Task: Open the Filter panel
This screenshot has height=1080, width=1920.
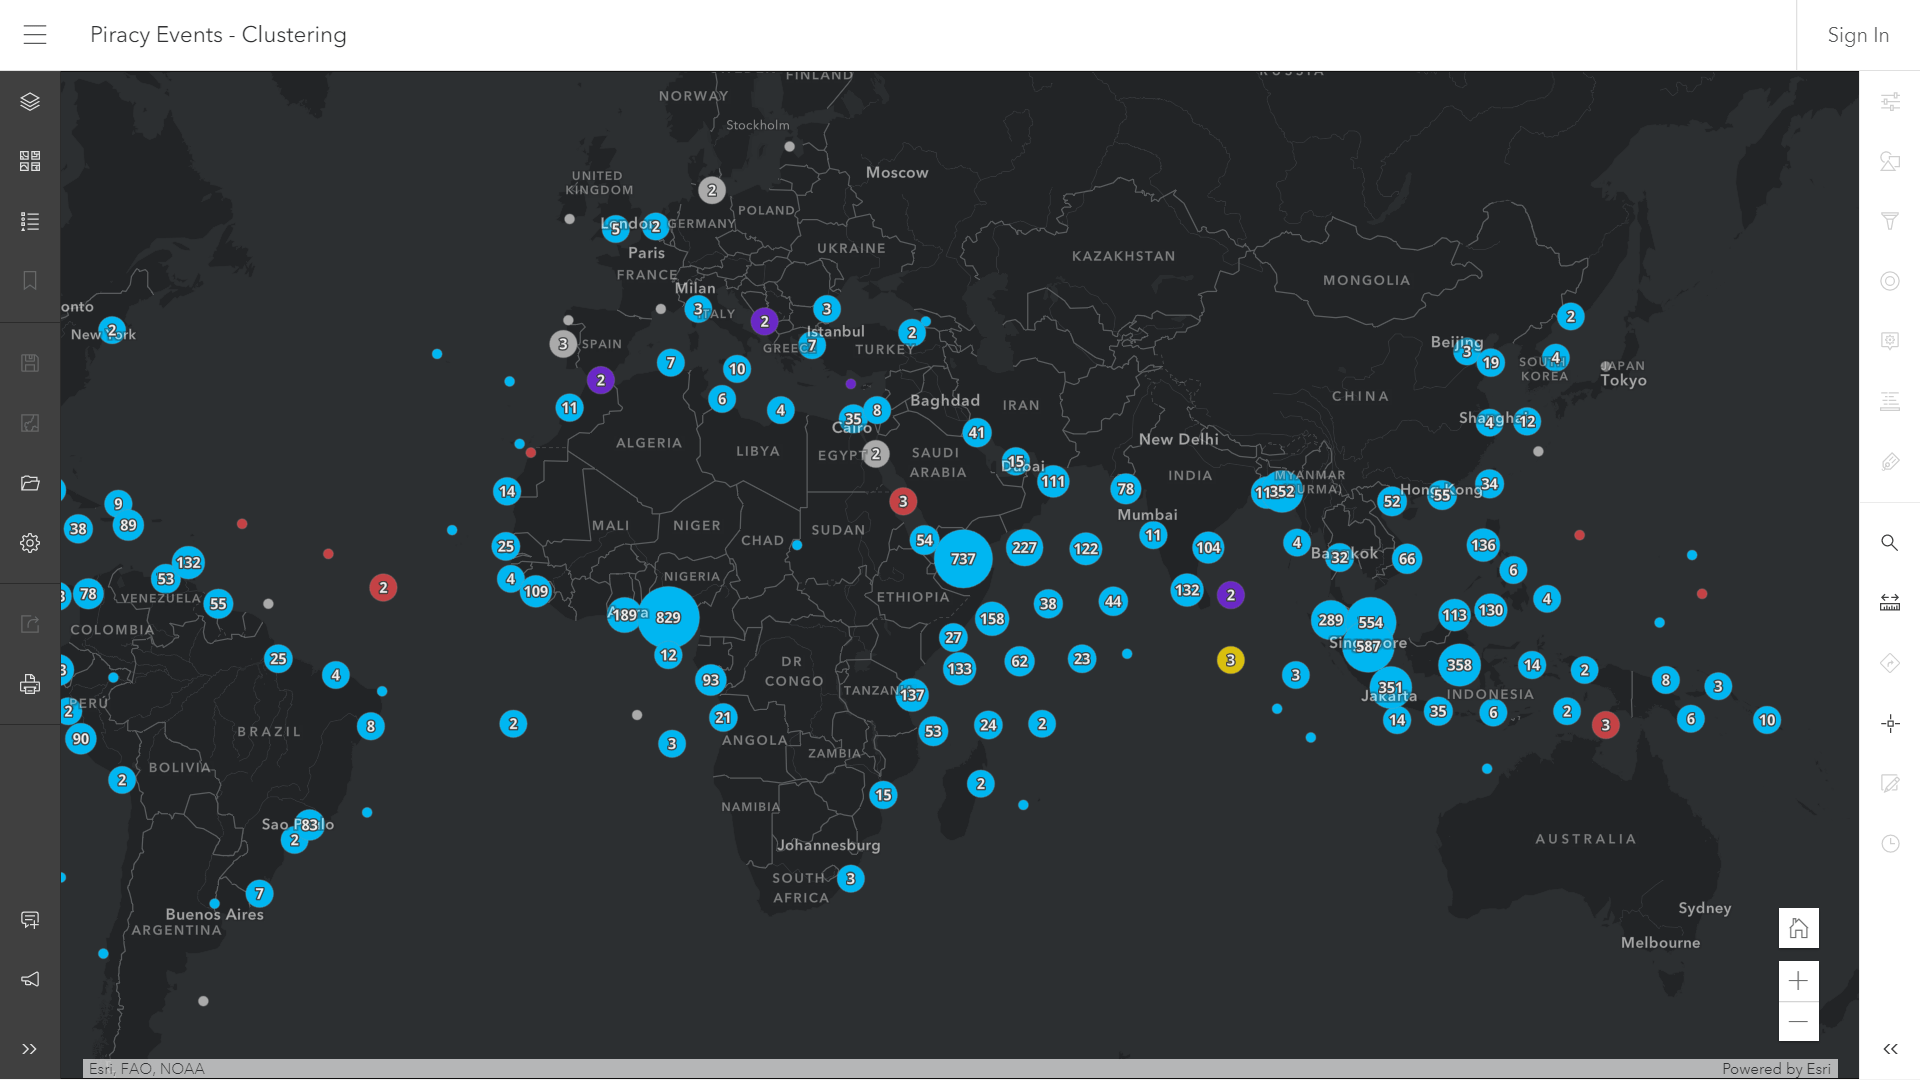Action: (1890, 221)
